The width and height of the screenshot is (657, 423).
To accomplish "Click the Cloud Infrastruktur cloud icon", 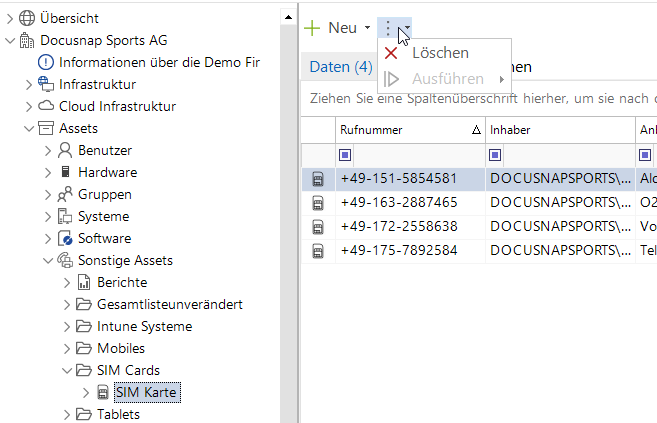I will pos(45,106).
